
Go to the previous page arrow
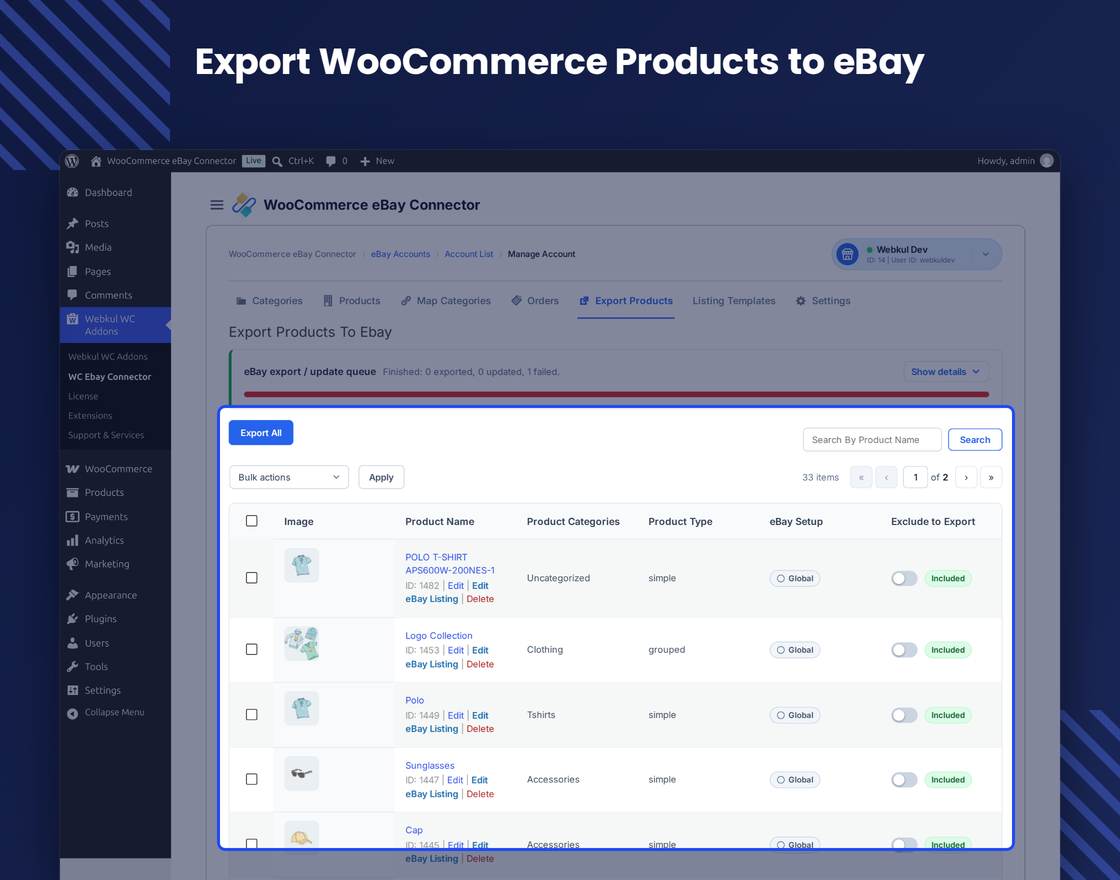pos(886,477)
